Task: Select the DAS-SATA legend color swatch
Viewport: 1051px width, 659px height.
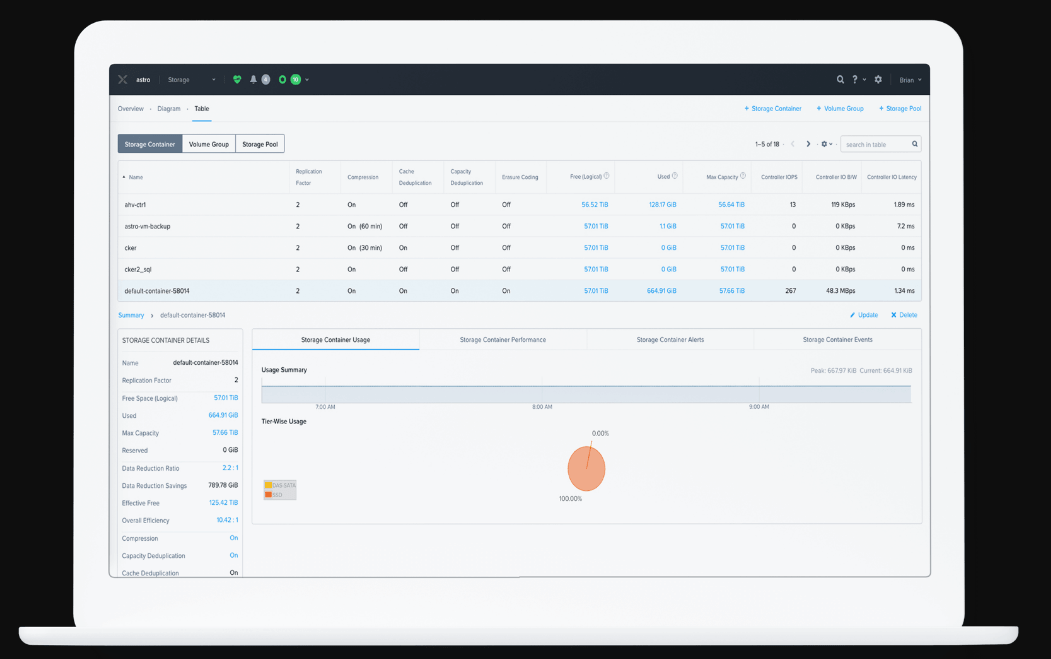Action: point(268,485)
